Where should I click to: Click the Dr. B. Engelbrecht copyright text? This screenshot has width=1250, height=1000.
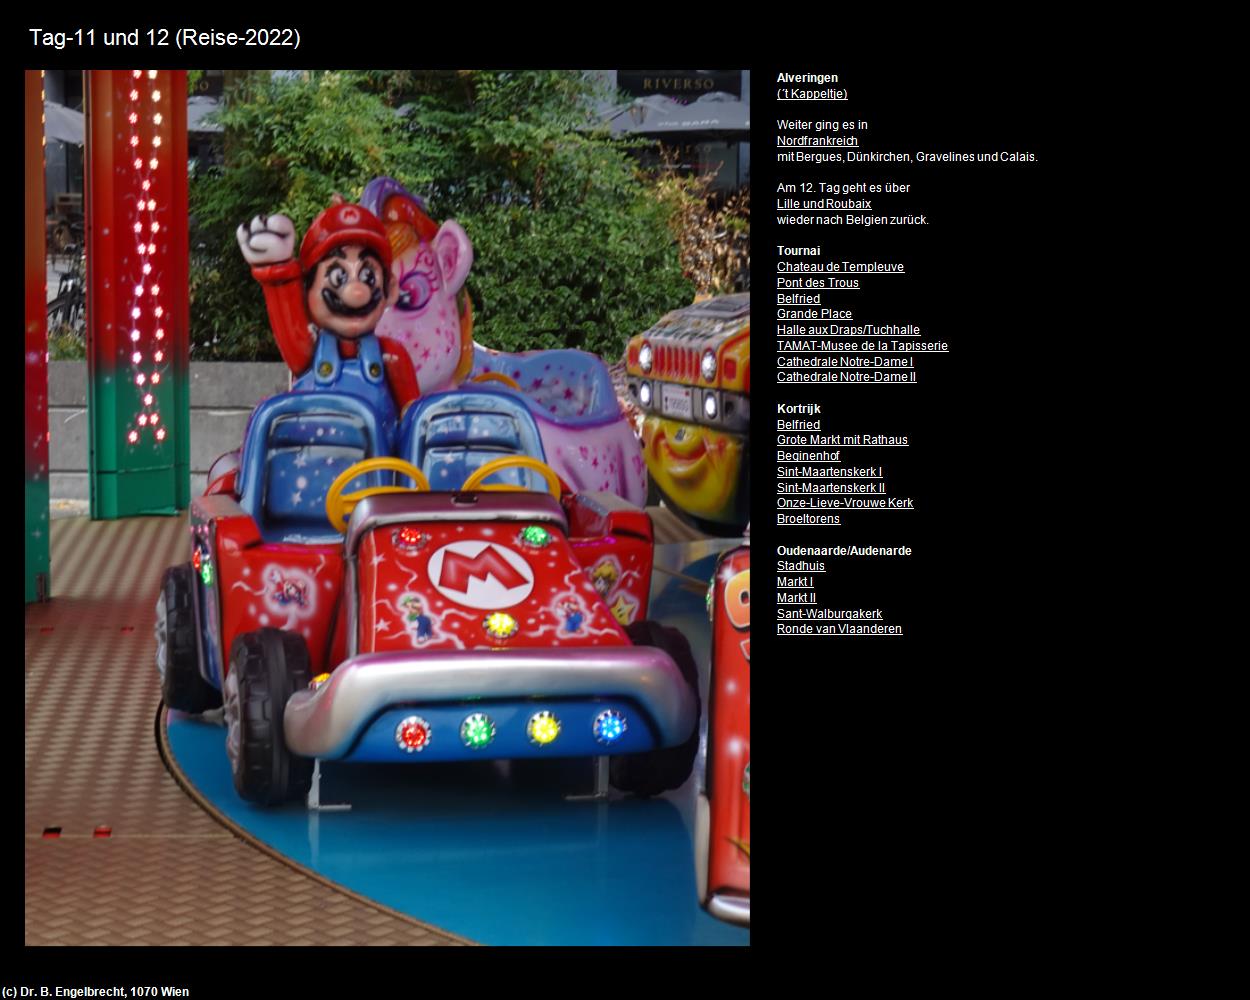(95, 992)
